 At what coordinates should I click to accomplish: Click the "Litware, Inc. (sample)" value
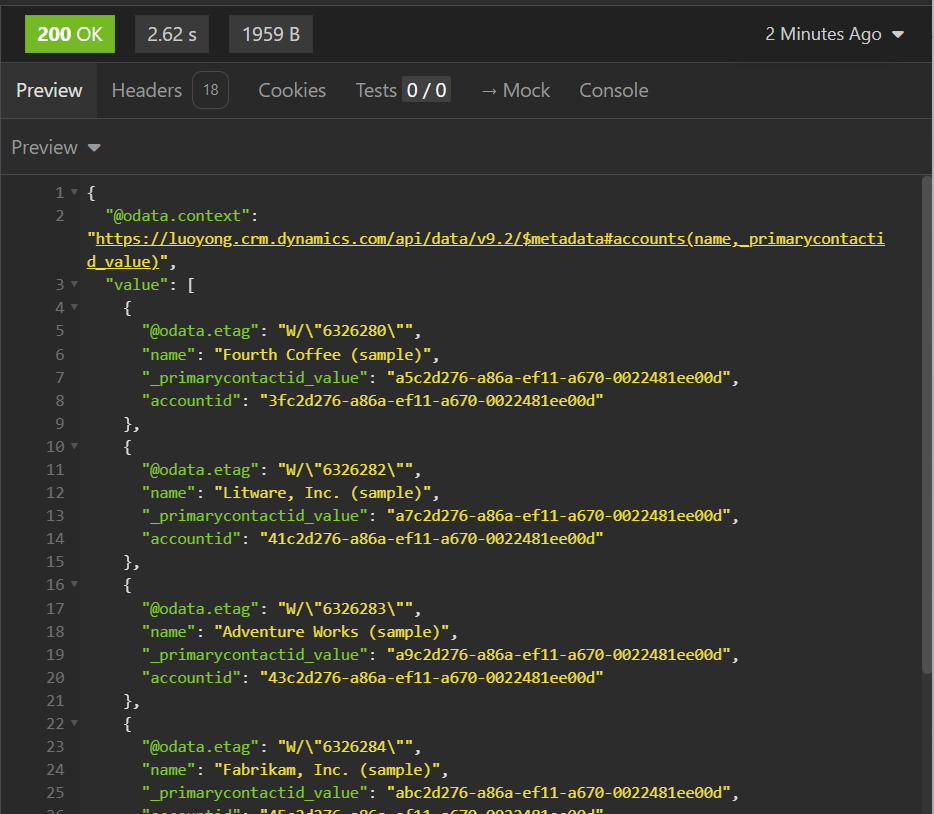click(x=322, y=493)
